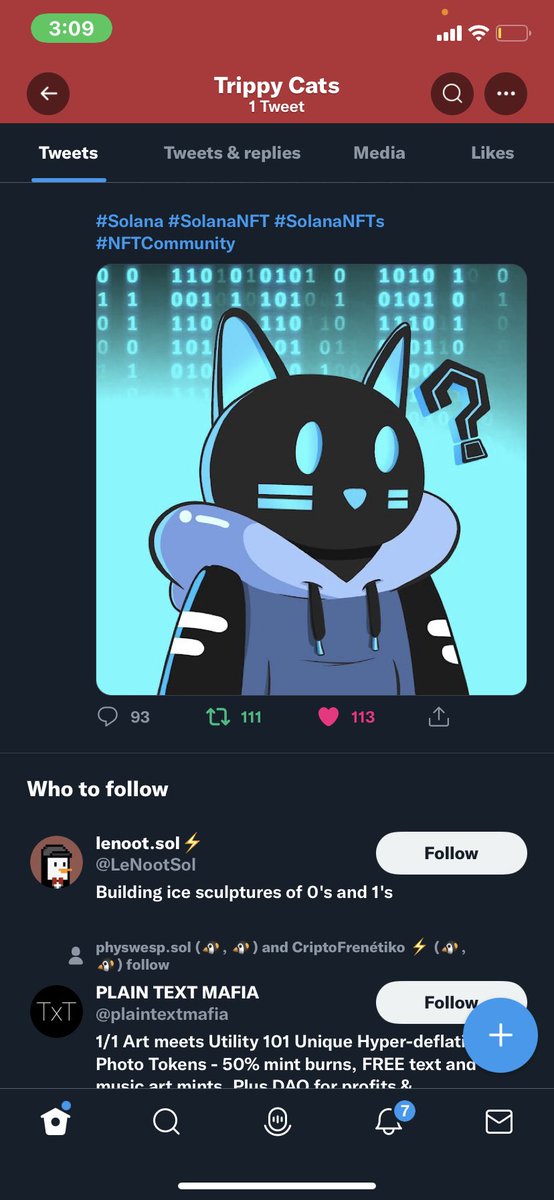The height and width of the screenshot is (1200, 554).
Task: Reply to the tweet via comment icon
Action: point(109,717)
